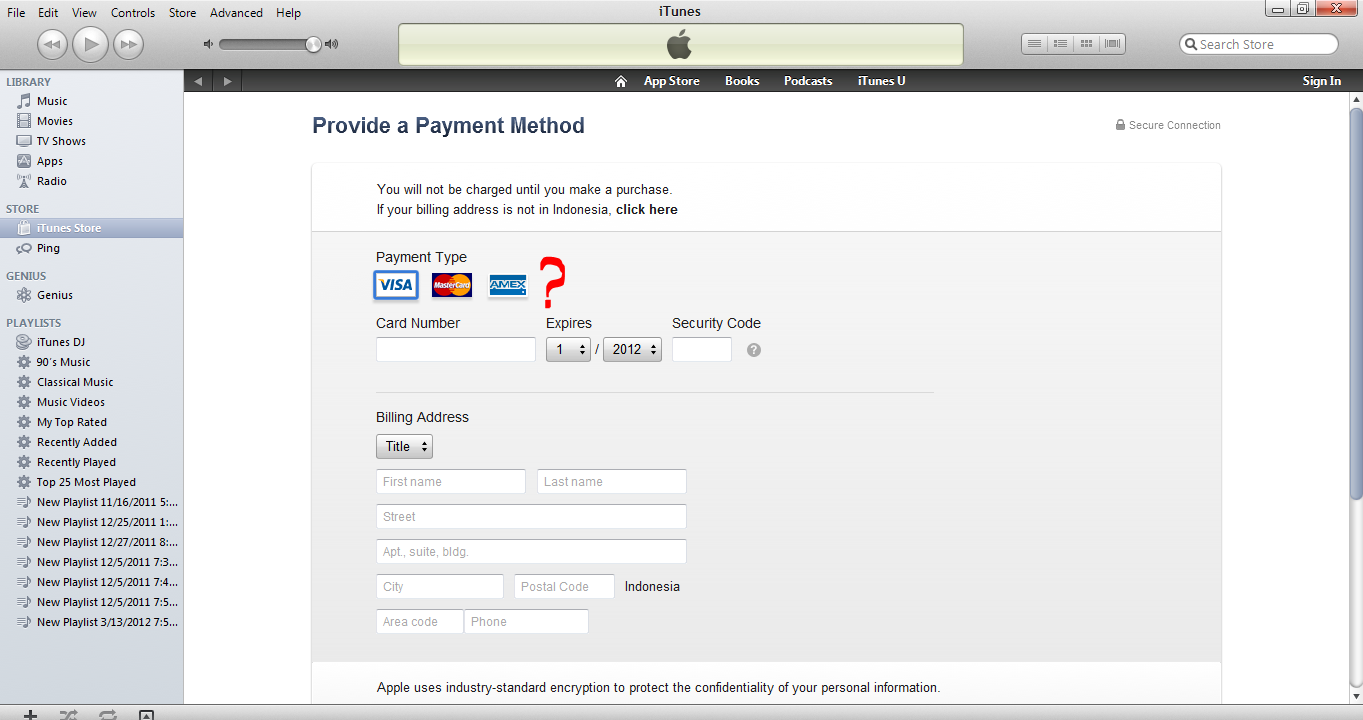Switch to grid view icon
The width and height of the screenshot is (1363, 720).
1086,44
